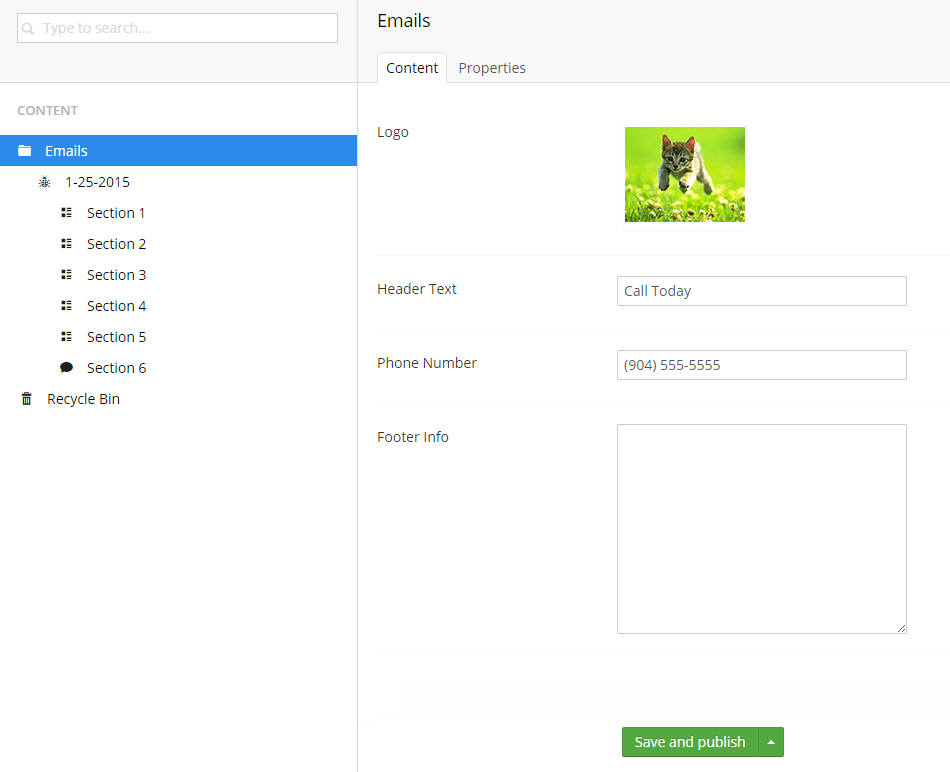Click the Recycle Bin trash icon

[27, 399]
